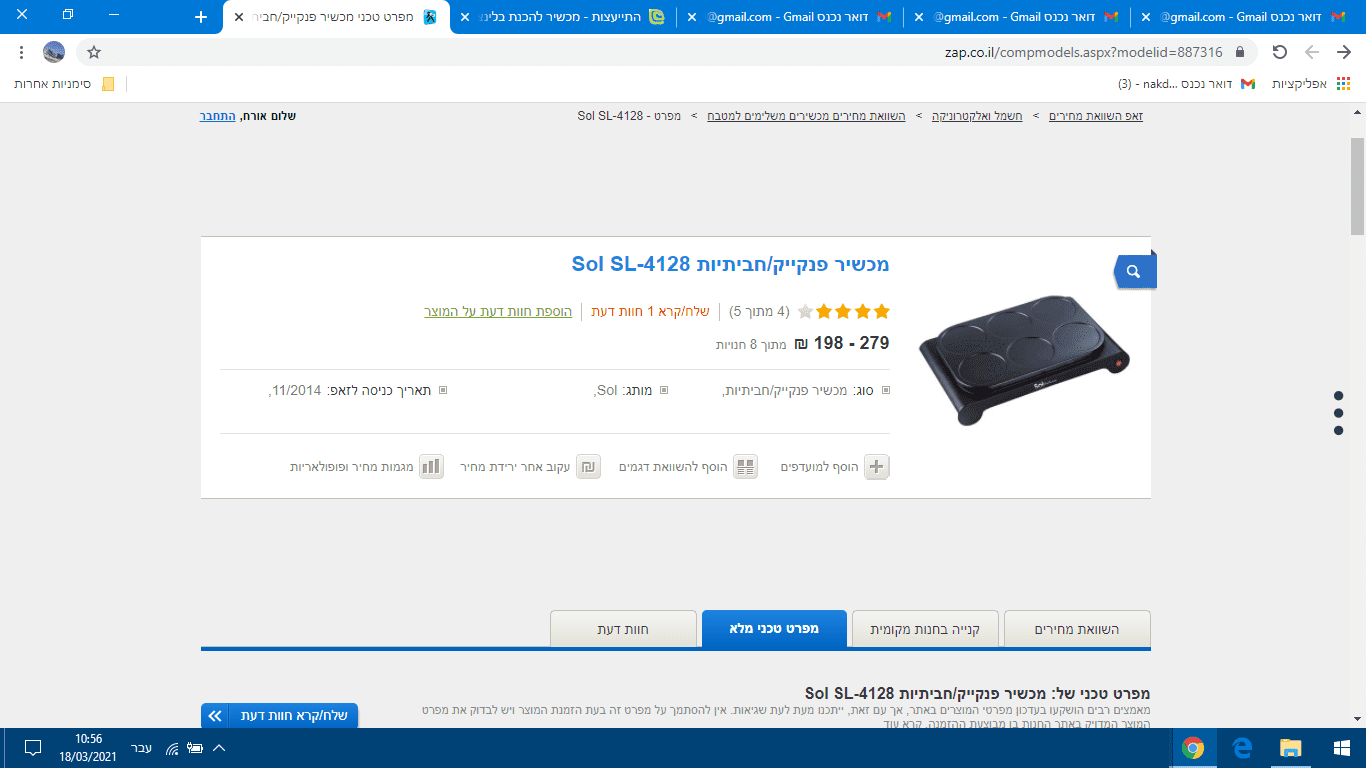Open the Chrome profile avatar

pyautogui.click(x=55, y=52)
